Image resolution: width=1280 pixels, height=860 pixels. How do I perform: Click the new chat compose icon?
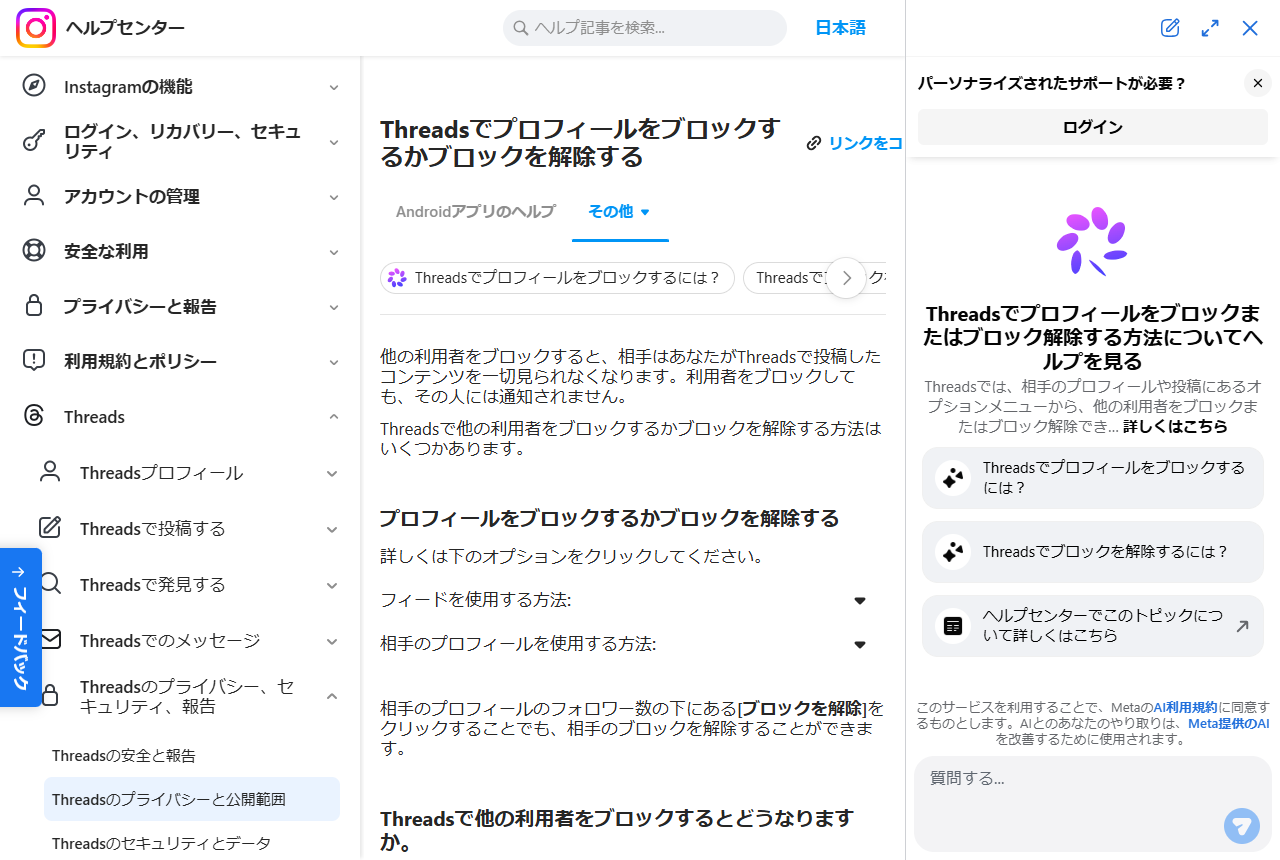1170,28
